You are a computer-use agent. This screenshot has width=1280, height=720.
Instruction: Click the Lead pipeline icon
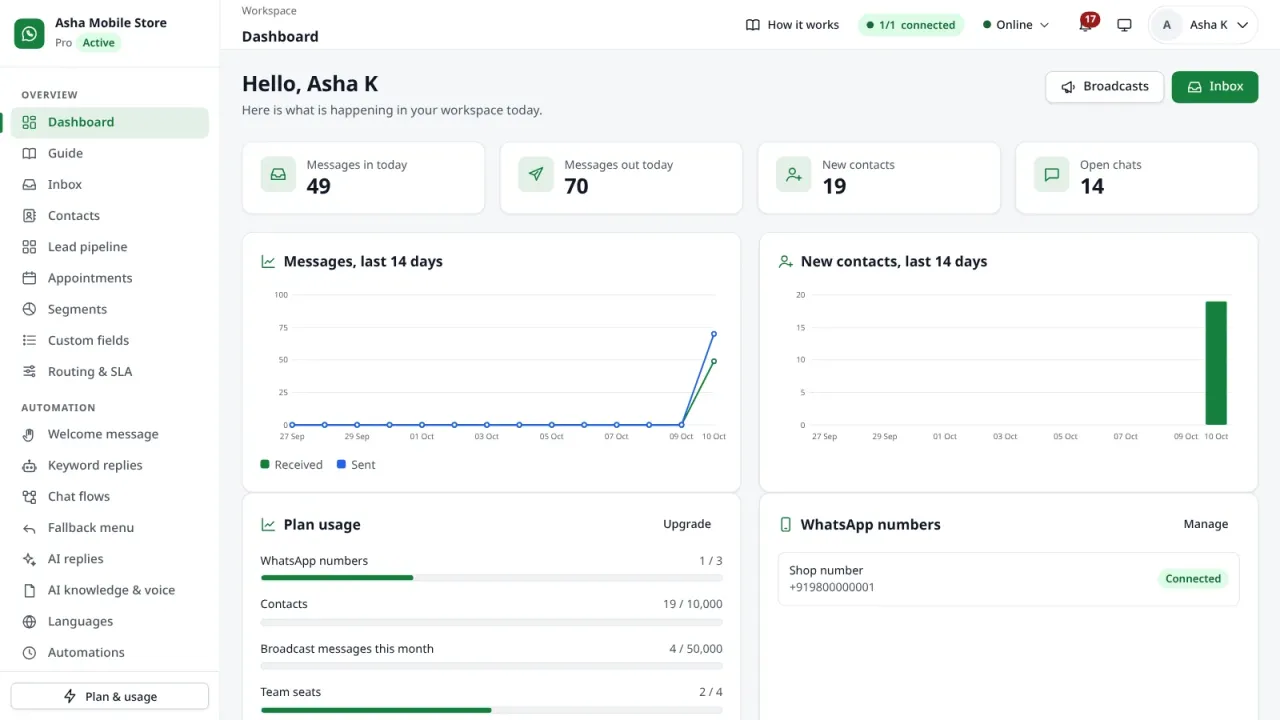point(29,246)
